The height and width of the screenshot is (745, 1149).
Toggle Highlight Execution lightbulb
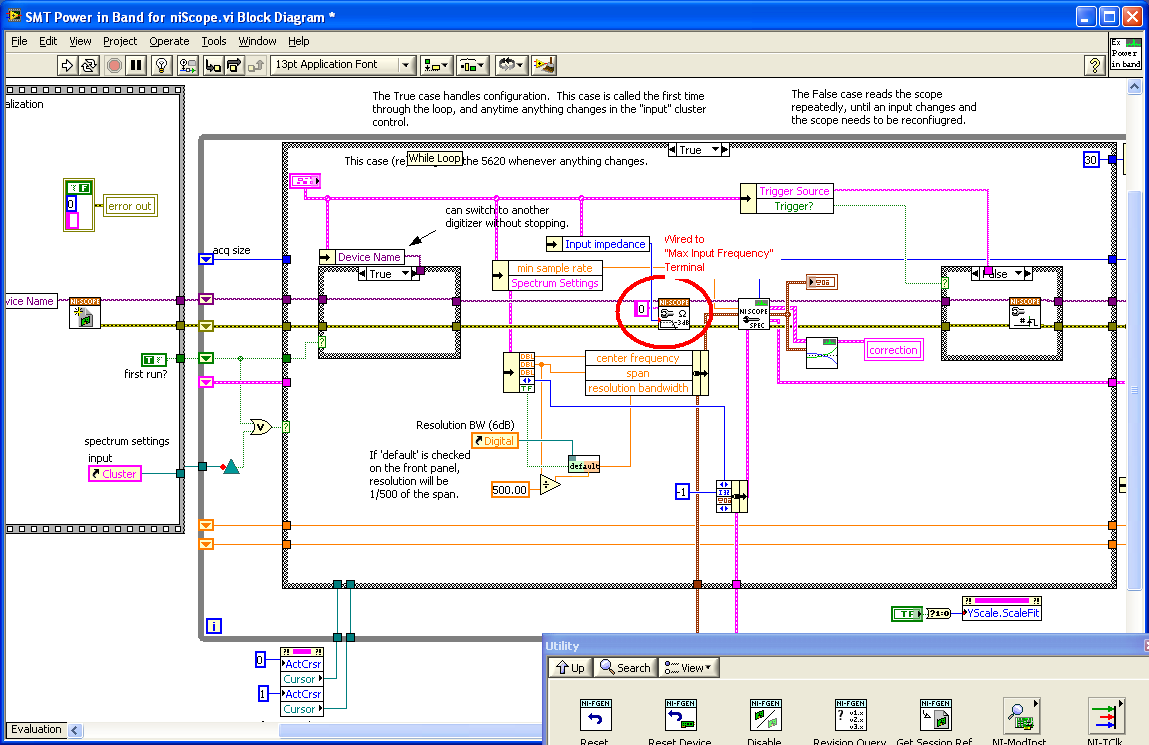(161, 65)
